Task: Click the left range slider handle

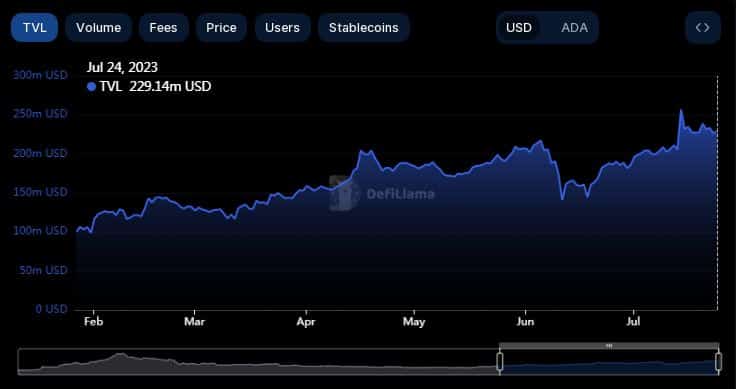Action: [500, 362]
